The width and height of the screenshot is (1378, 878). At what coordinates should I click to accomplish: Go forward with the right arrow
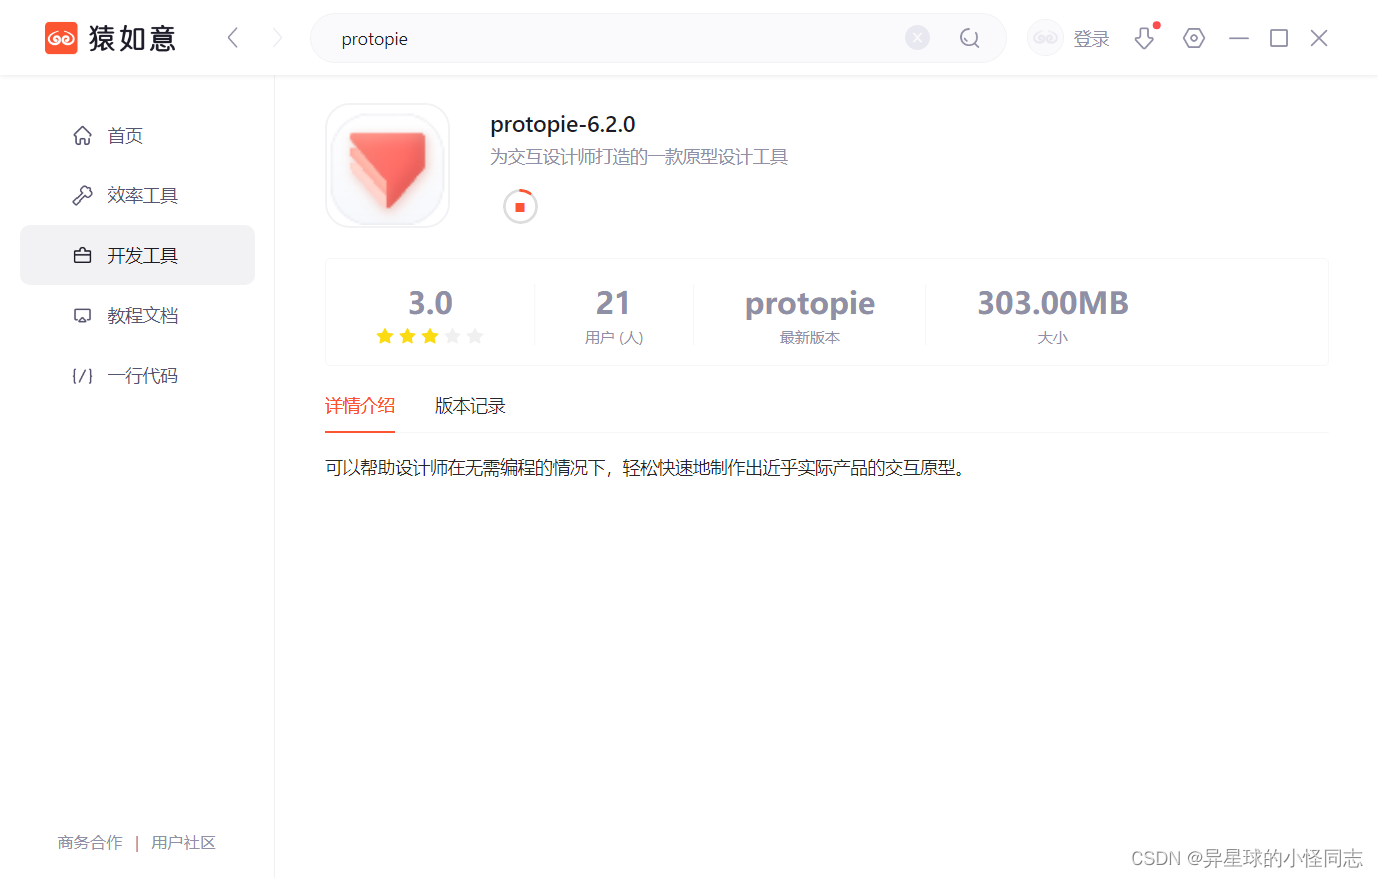277,38
